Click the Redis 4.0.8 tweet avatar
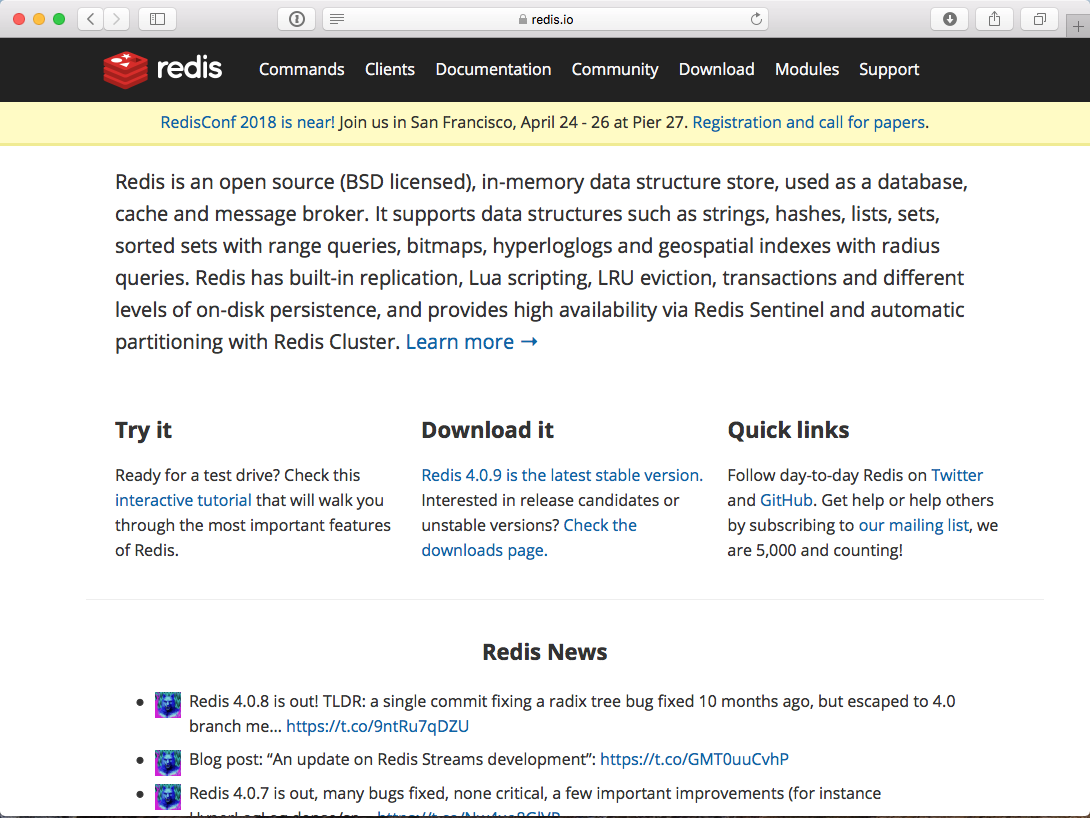 [168, 705]
